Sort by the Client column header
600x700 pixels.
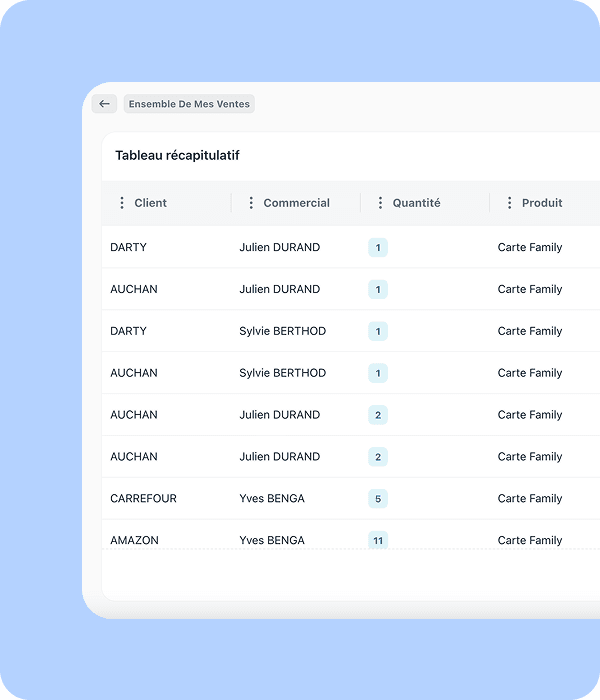point(151,203)
